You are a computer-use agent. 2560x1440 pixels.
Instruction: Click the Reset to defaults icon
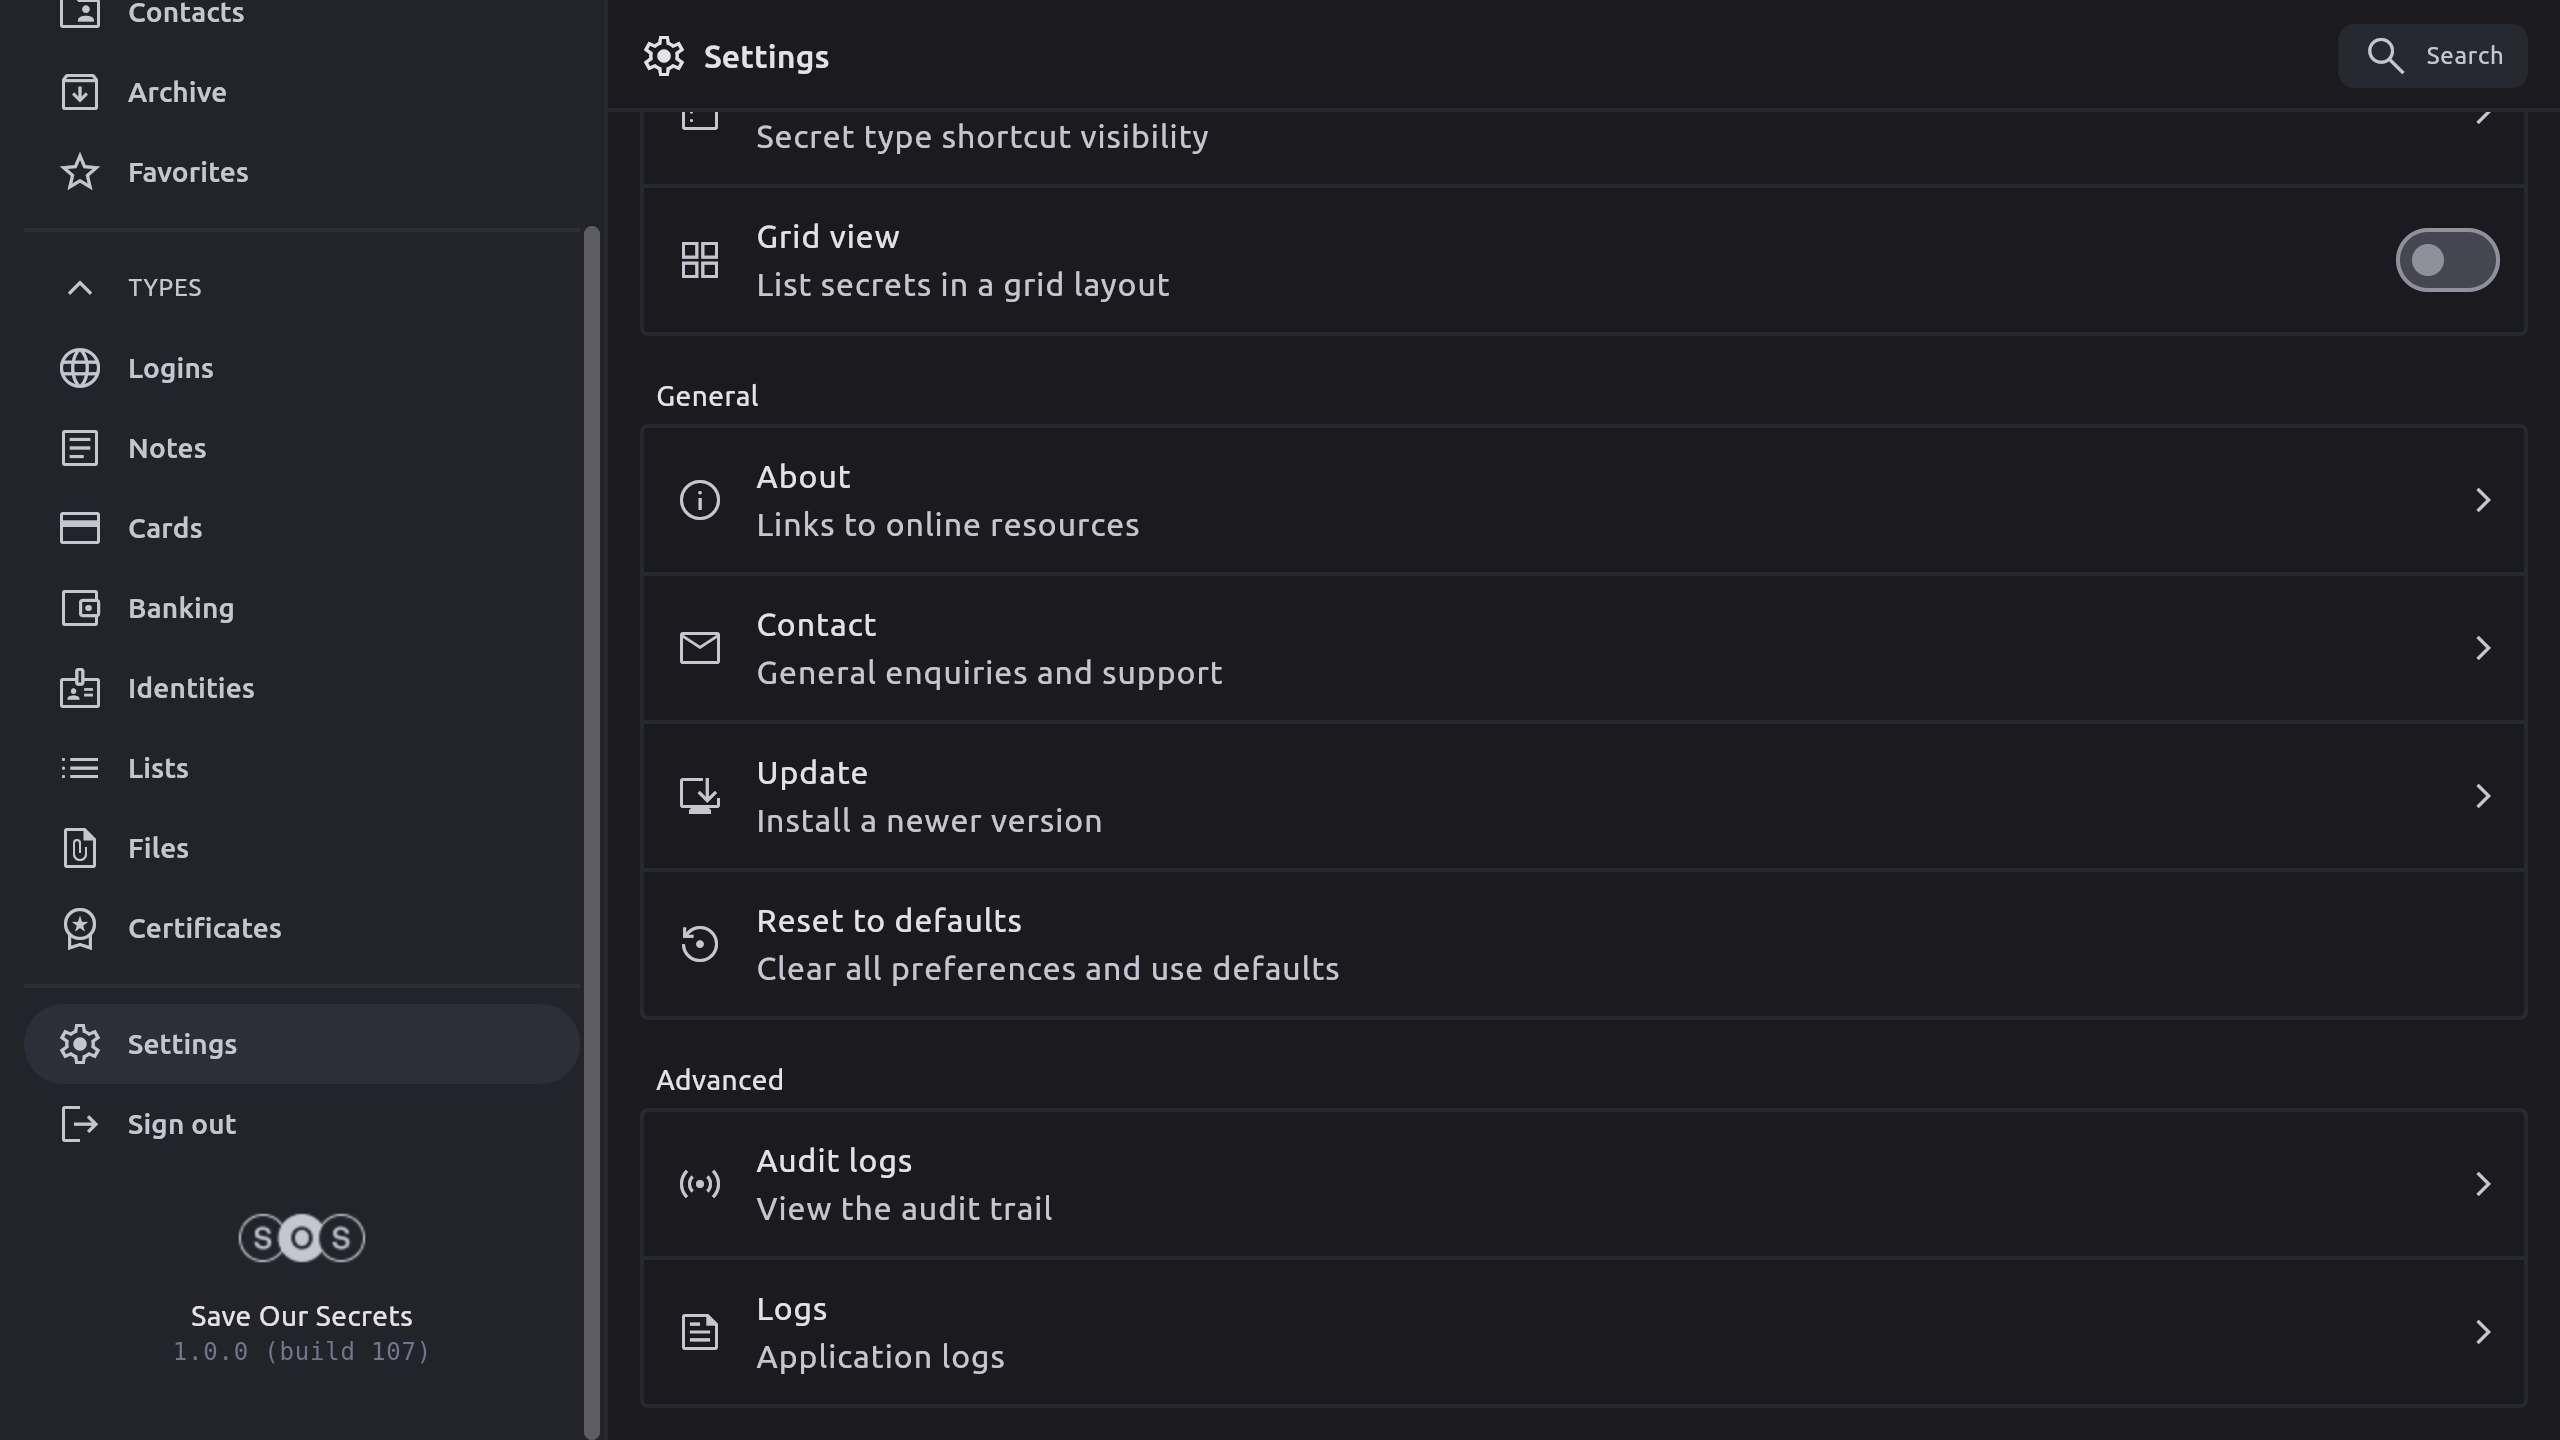pos(700,944)
